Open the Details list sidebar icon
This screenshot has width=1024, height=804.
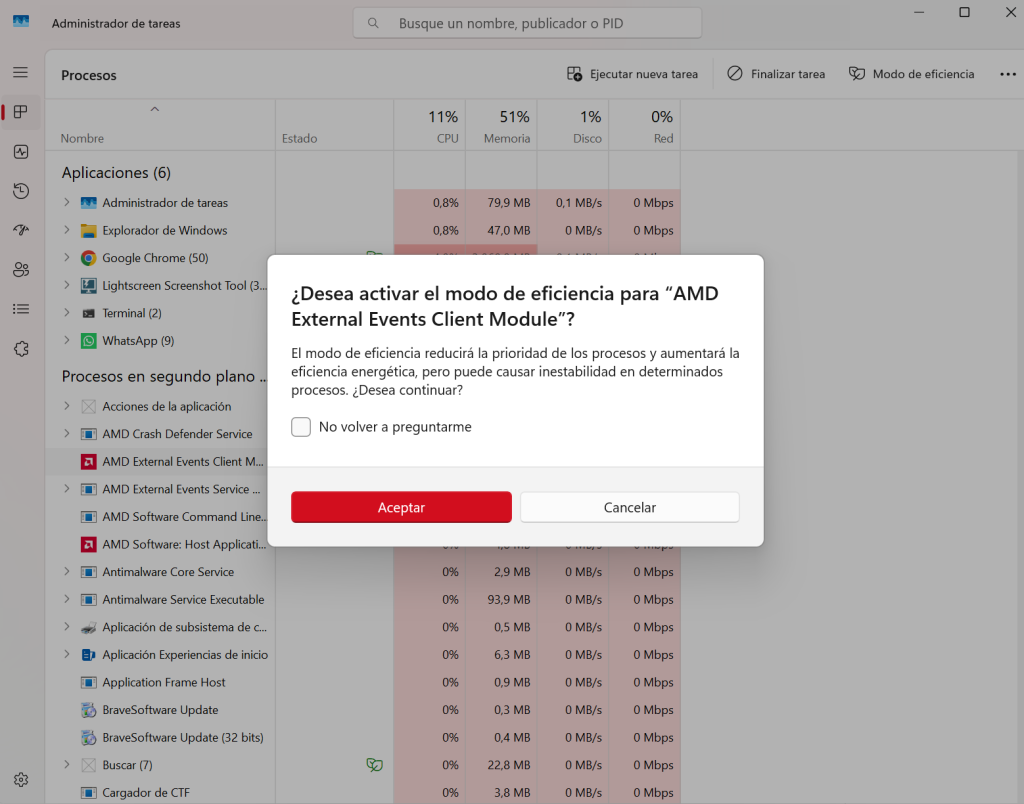(x=21, y=309)
